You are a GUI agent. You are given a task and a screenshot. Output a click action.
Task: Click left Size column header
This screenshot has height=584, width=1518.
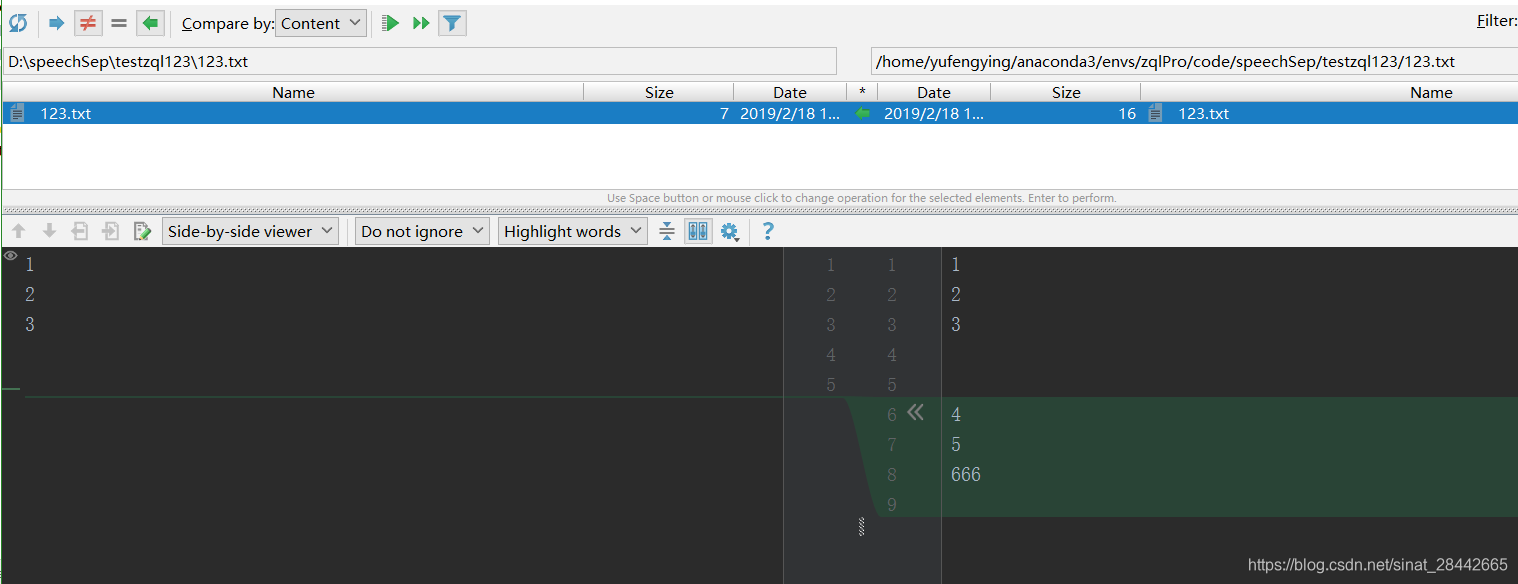click(x=659, y=92)
